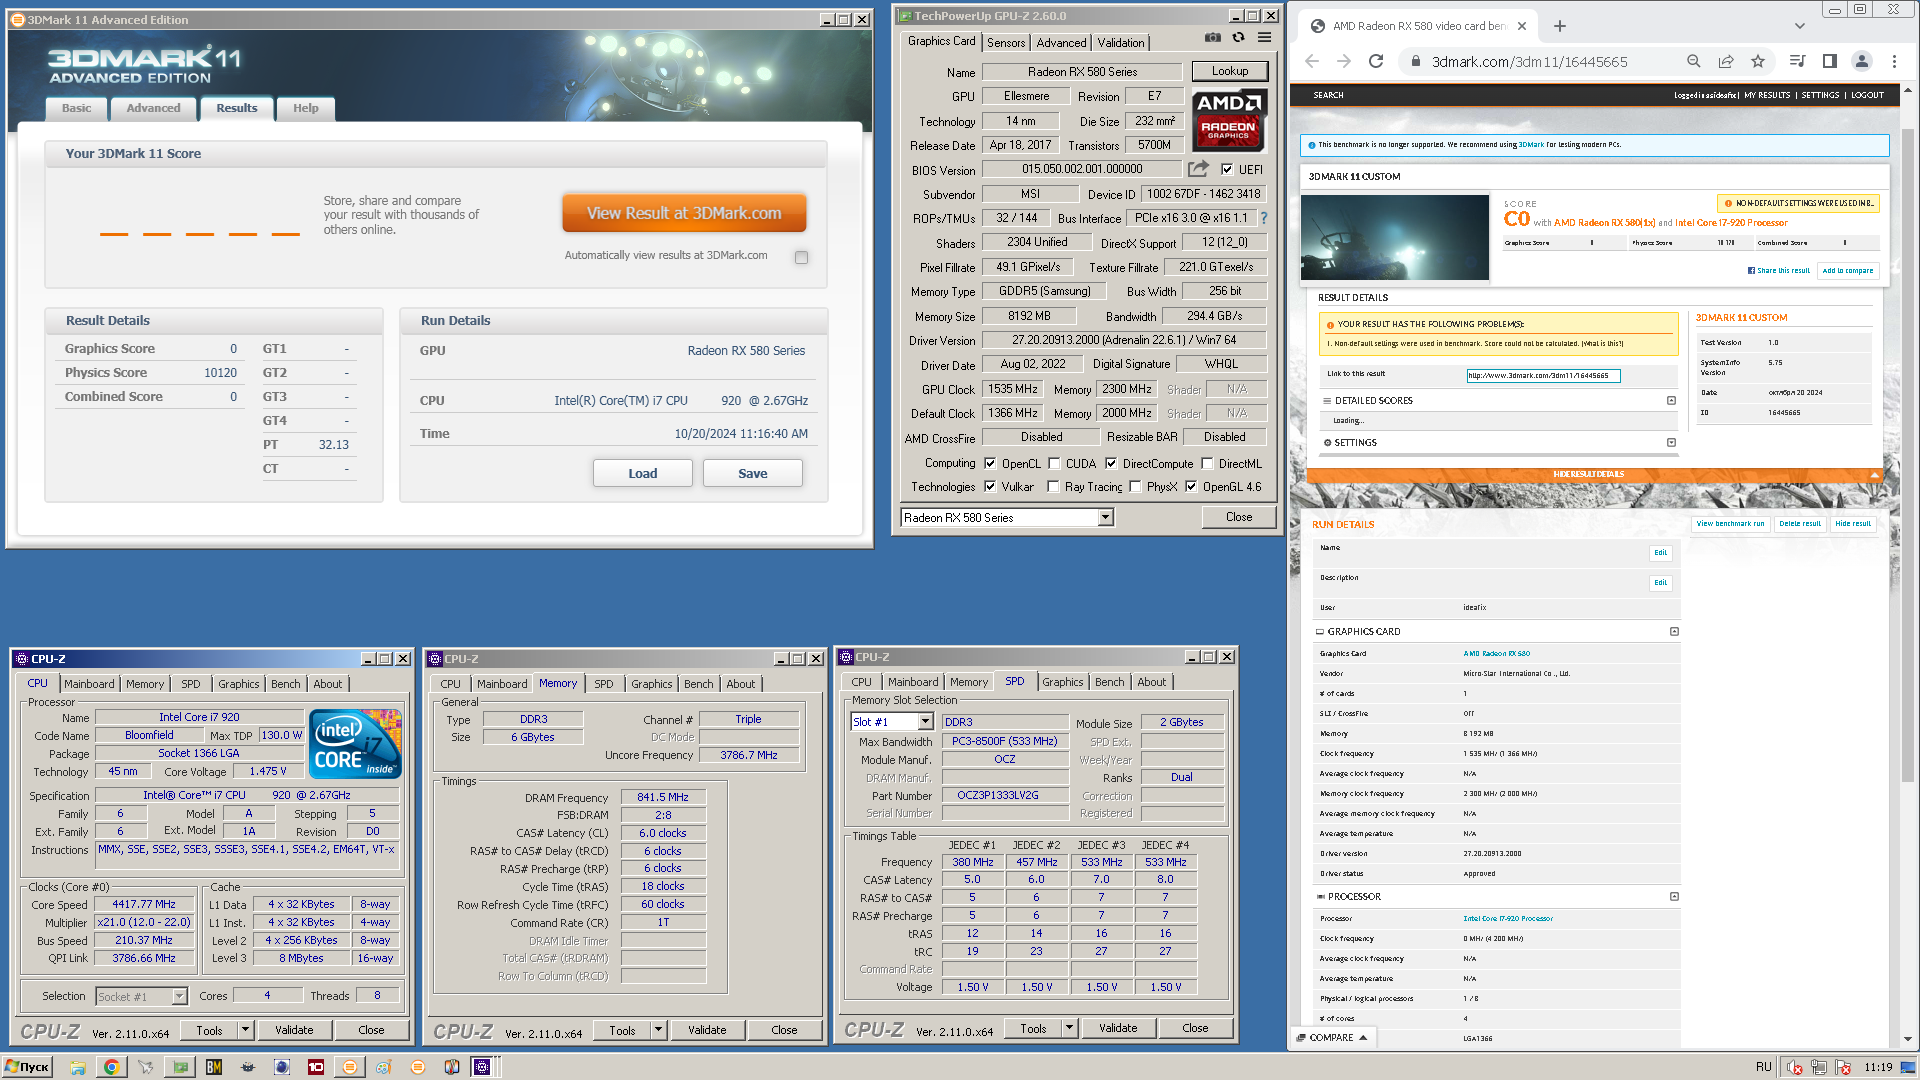Click the View benchmark run button
The height and width of the screenshot is (1080, 1920).
click(1730, 523)
